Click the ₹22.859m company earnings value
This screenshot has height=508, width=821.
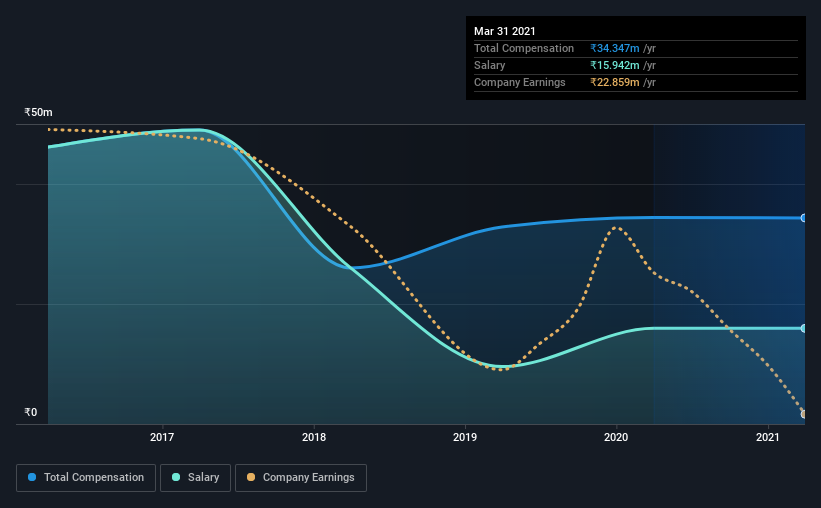[x=615, y=82]
